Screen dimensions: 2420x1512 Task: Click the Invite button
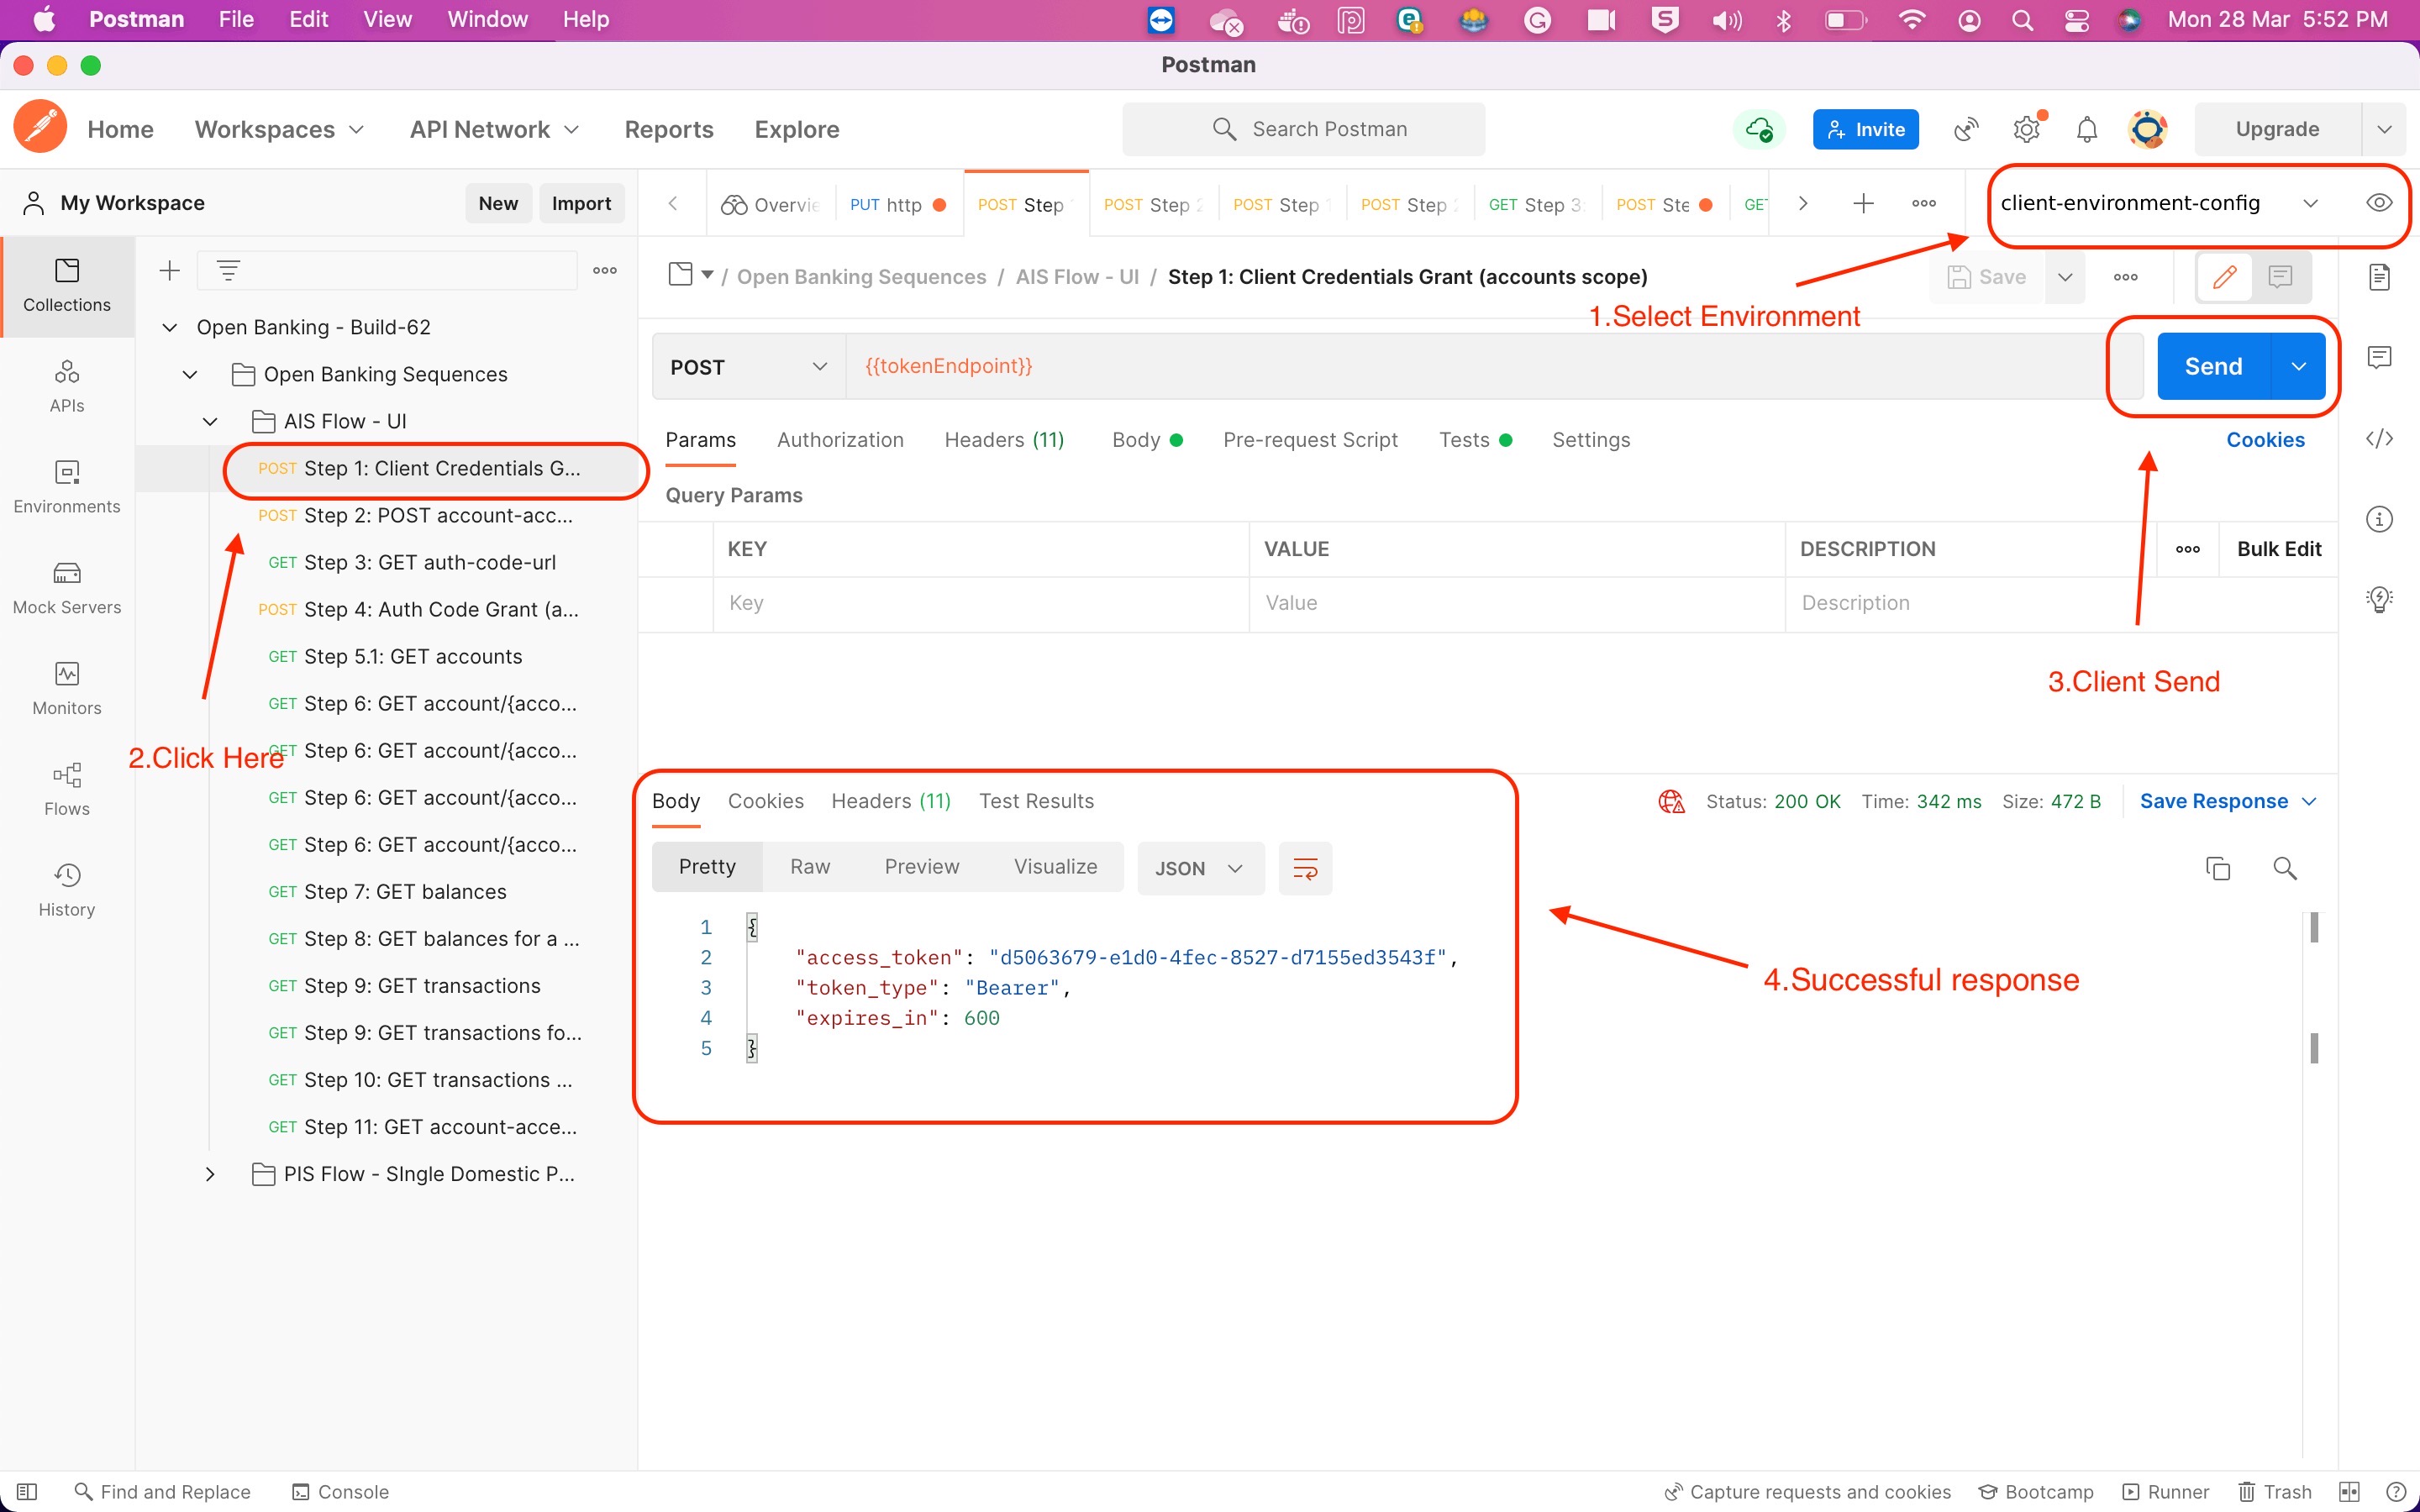click(1865, 129)
